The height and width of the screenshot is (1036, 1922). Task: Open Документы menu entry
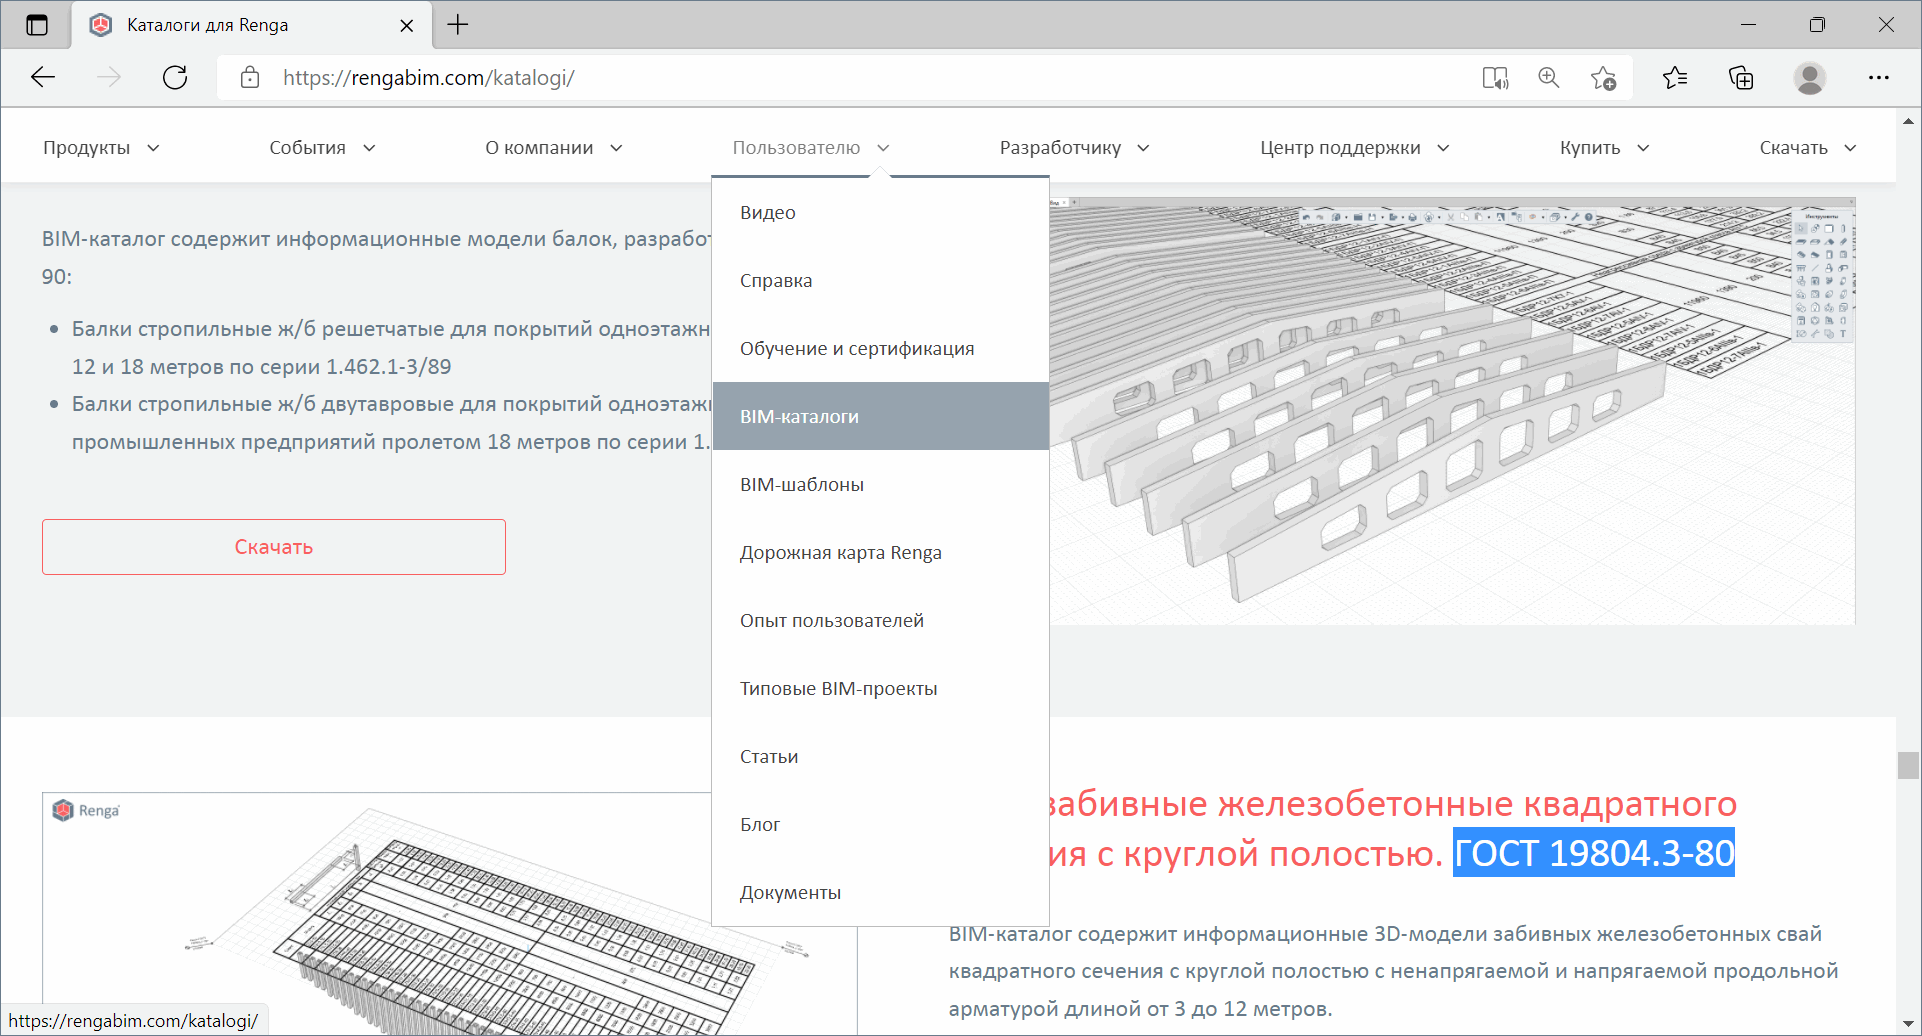(x=880, y=892)
